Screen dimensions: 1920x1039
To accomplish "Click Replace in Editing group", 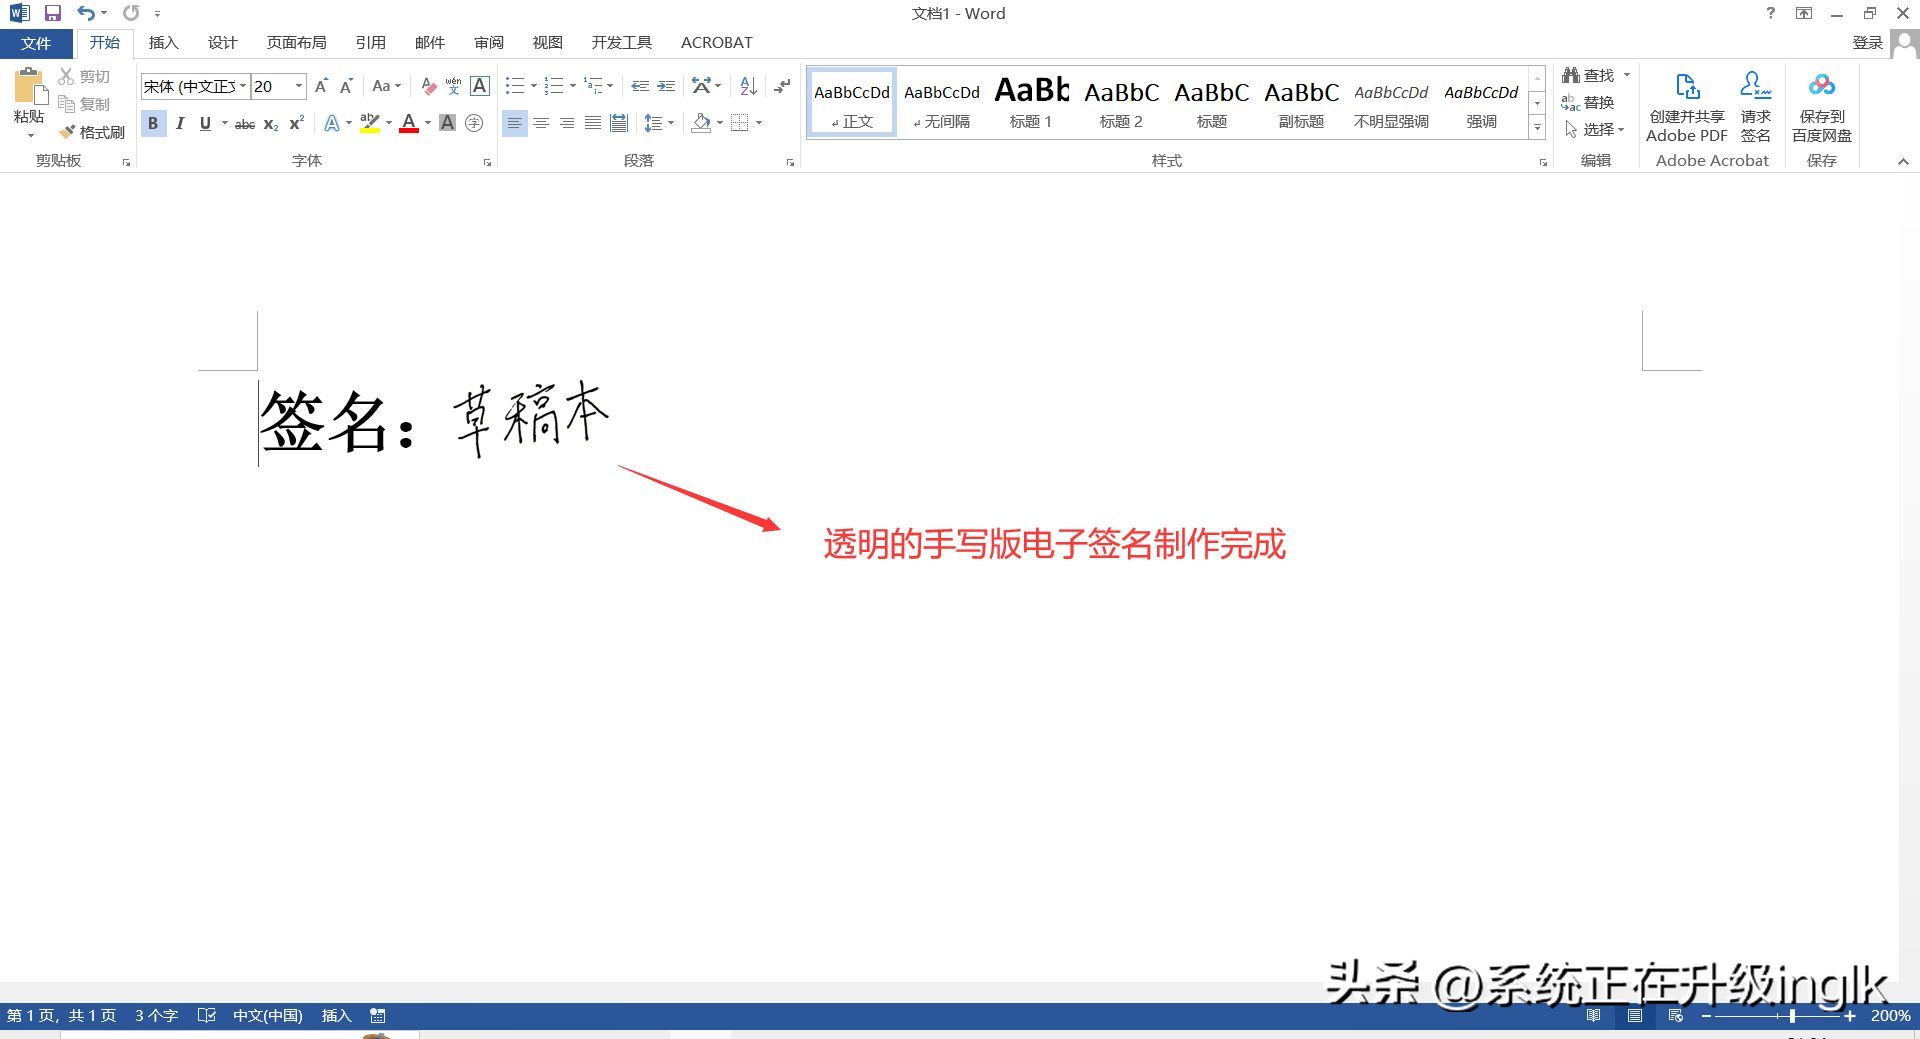I will [1589, 102].
